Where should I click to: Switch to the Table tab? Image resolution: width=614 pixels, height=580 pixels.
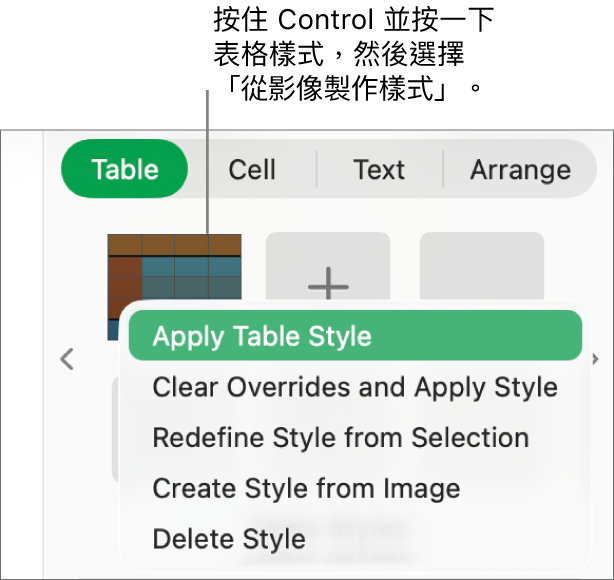(125, 169)
